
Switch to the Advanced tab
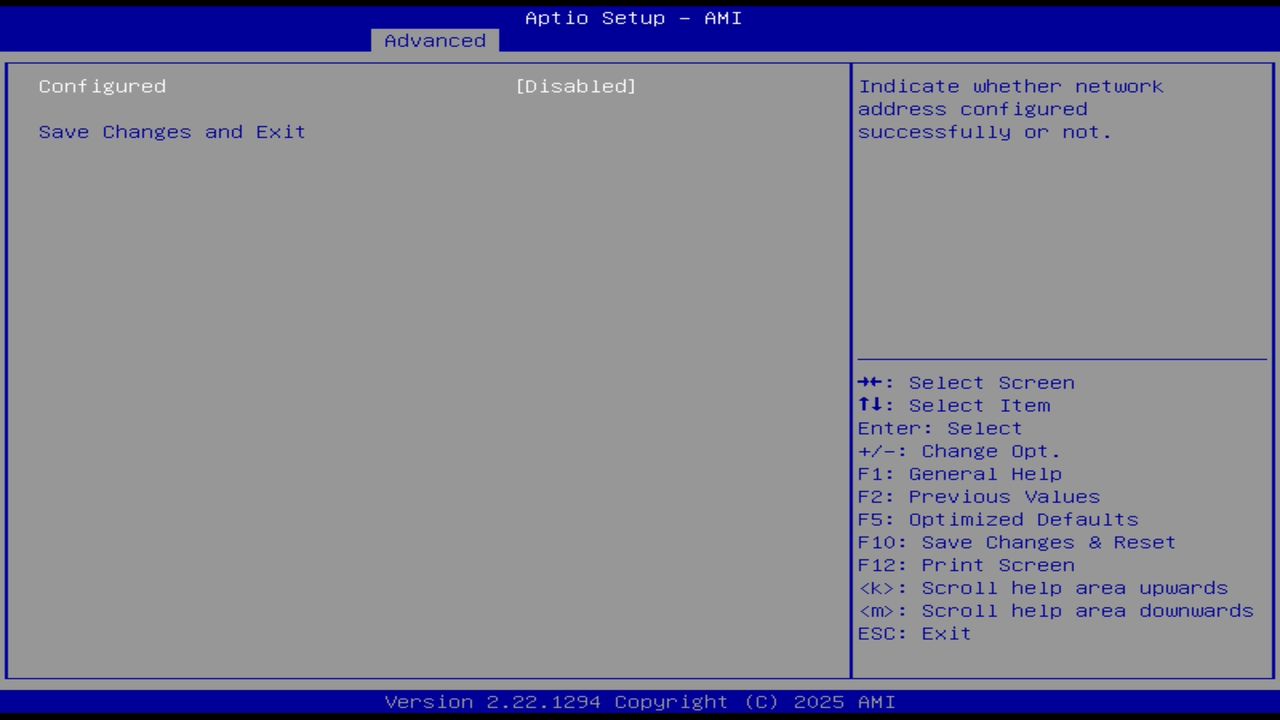coord(434,40)
